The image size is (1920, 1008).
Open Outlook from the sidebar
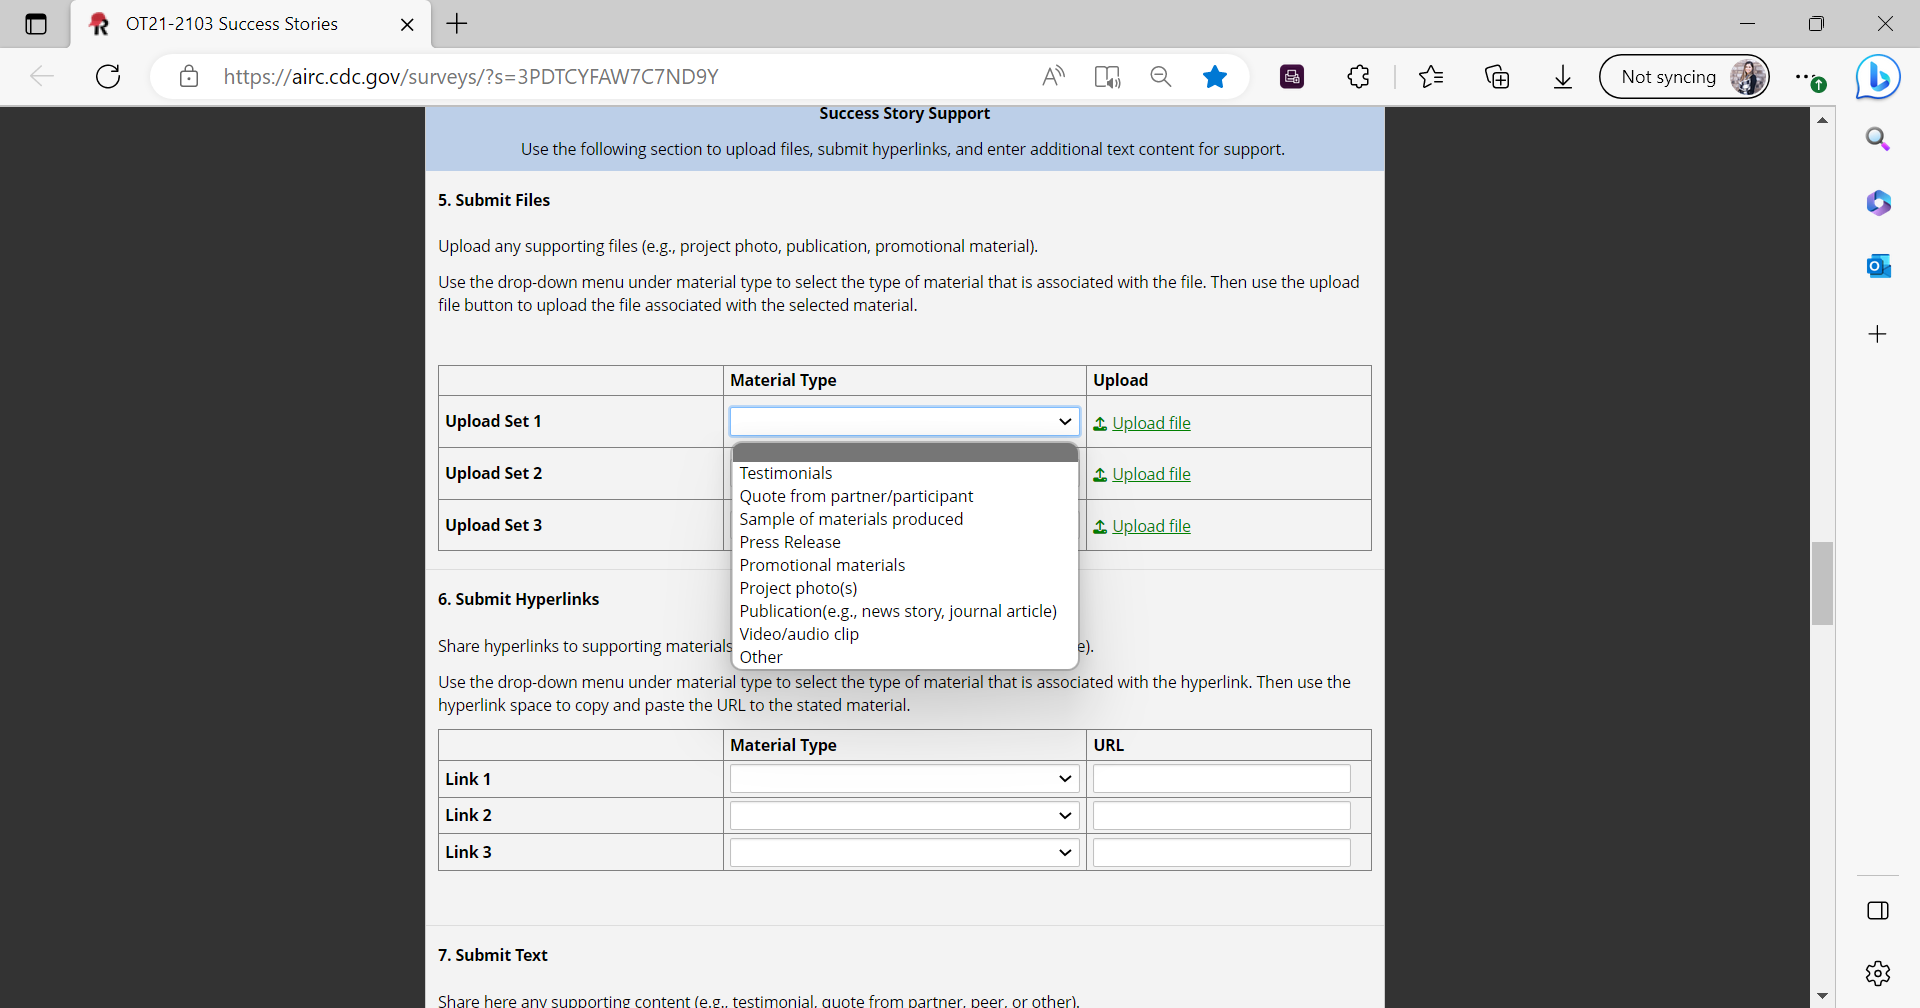pyautogui.click(x=1878, y=266)
